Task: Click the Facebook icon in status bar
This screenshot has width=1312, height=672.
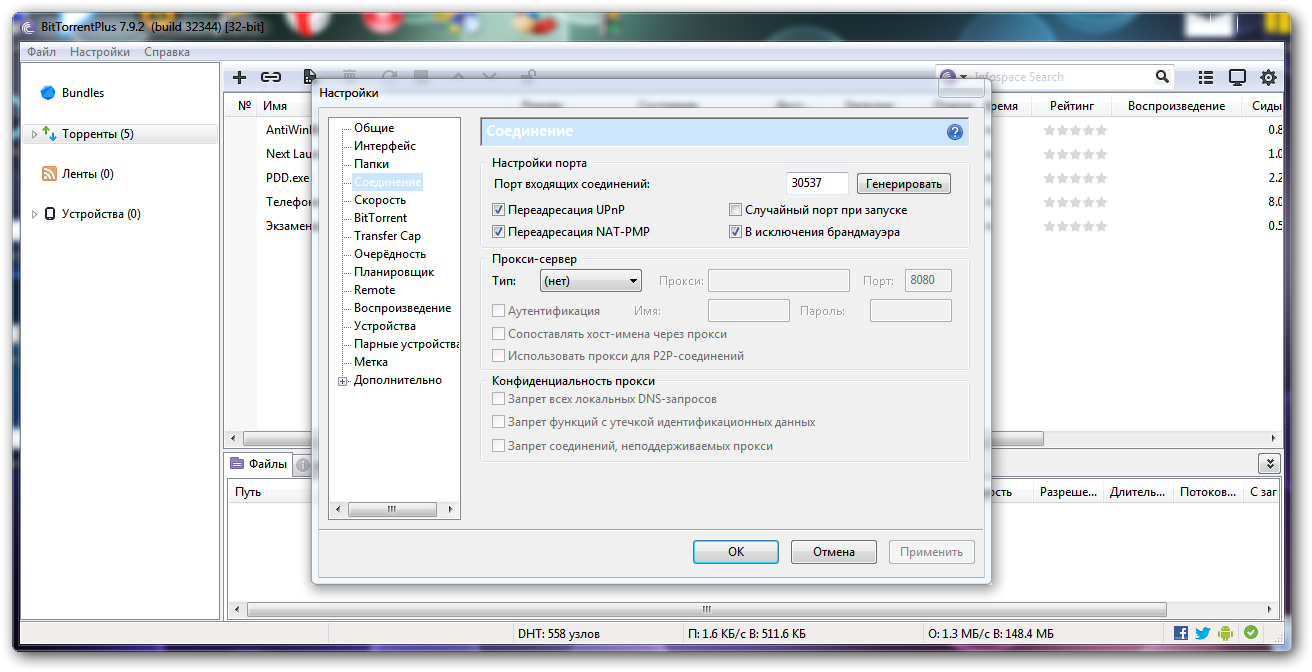Action: click(x=1181, y=633)
